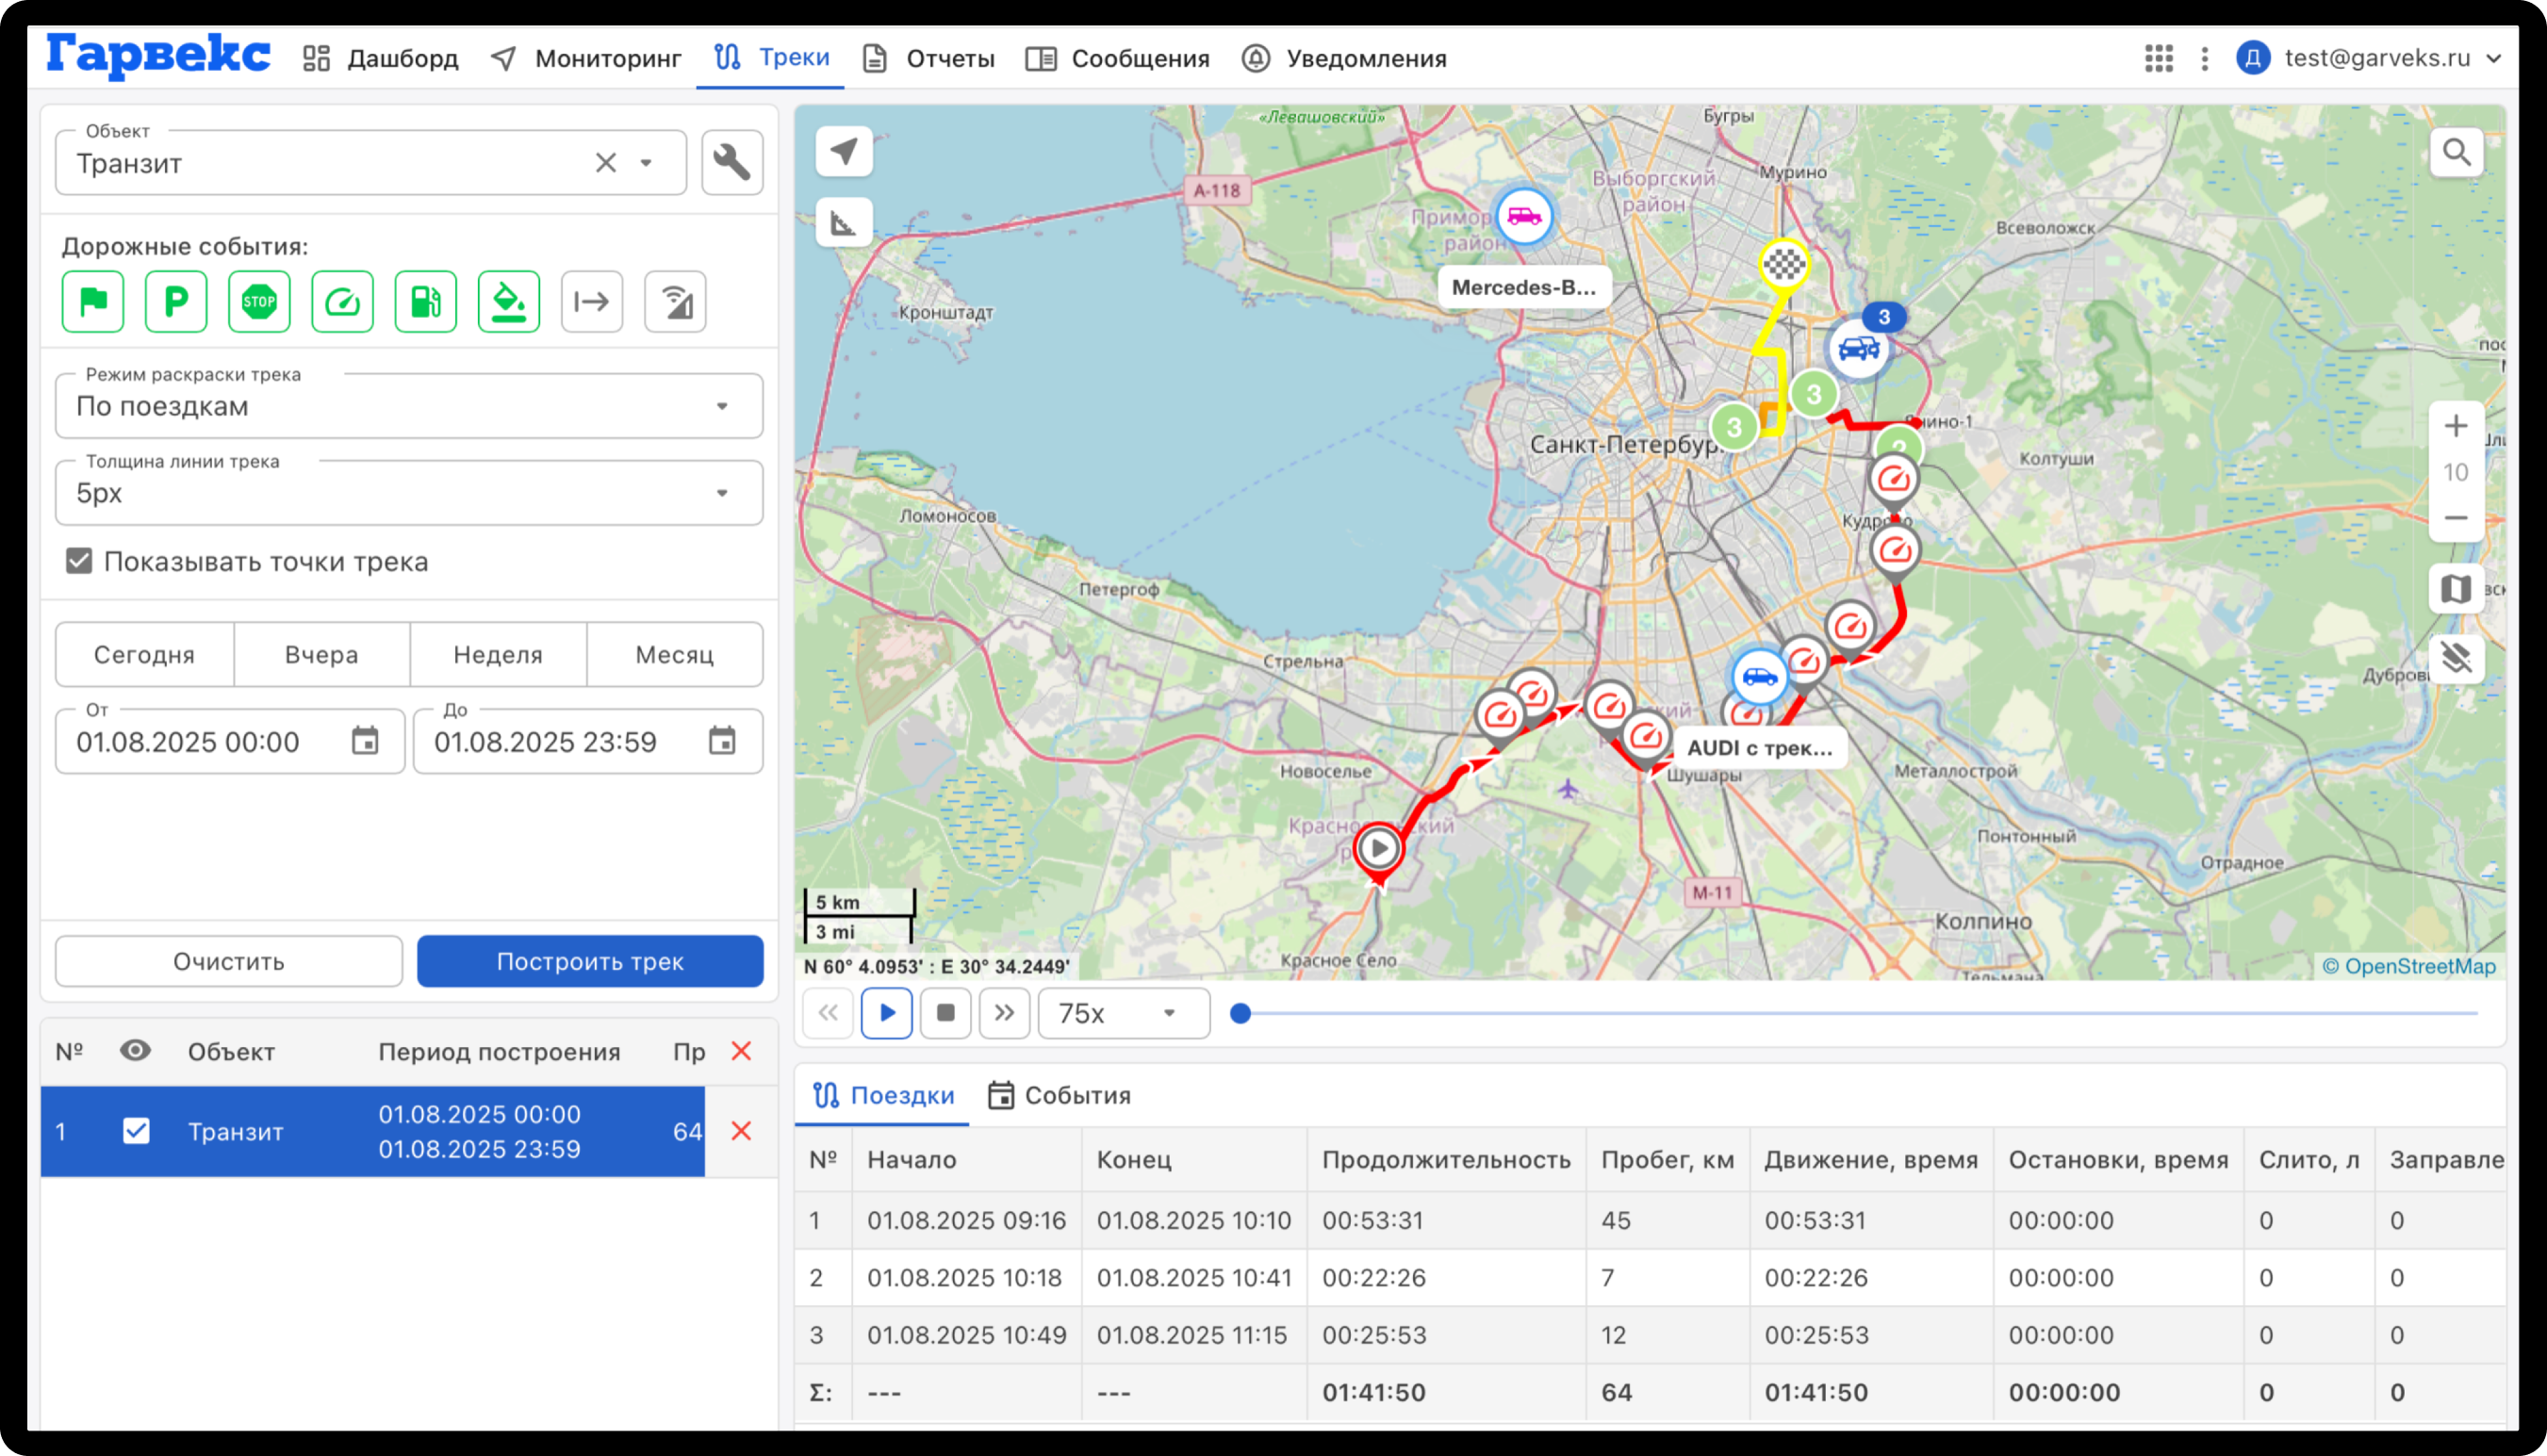Expand 'Режим раскраски трека' dropdown

point(408,406)
